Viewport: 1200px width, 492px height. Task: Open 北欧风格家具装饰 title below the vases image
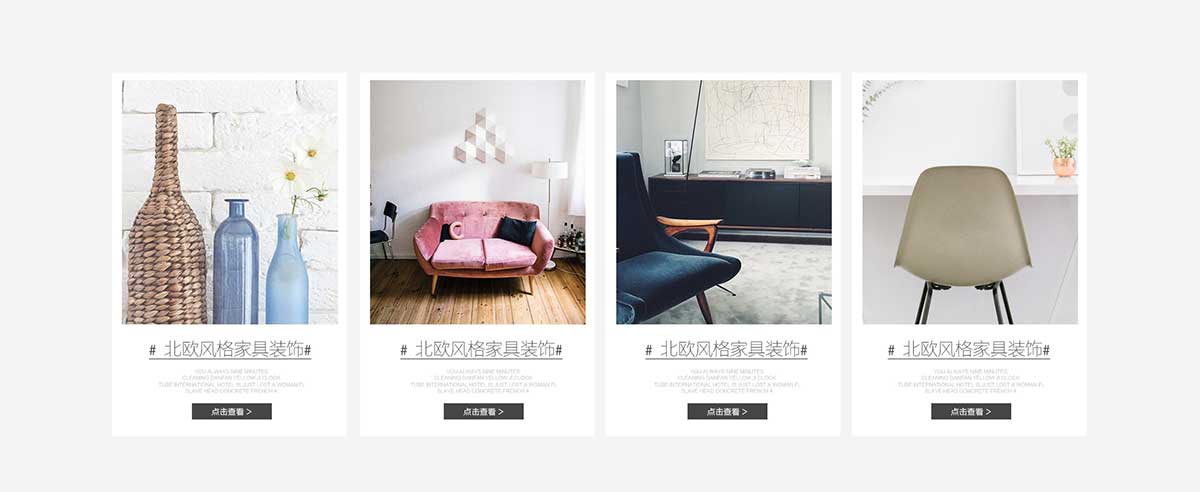[230, 350]
